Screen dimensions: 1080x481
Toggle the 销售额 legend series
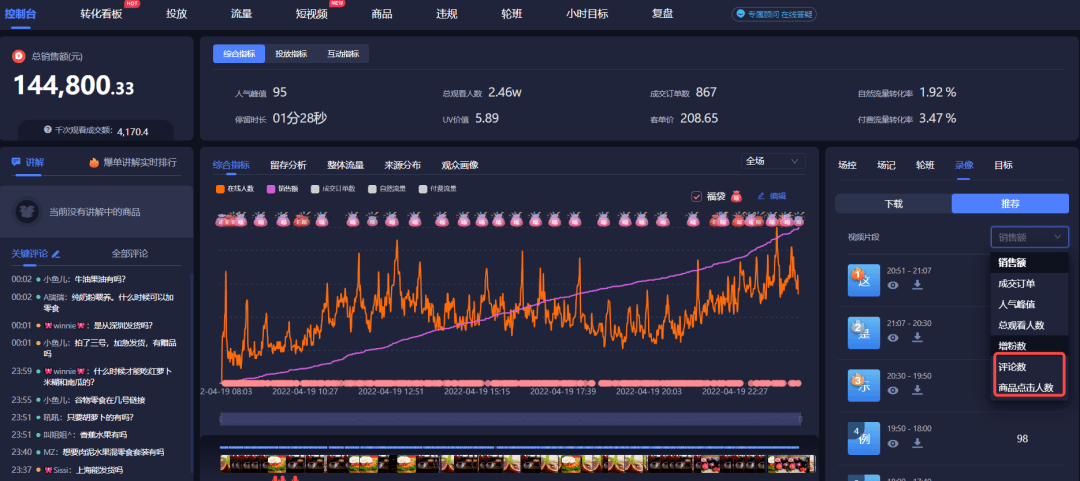pyautogui.click(x=284, y=188)
